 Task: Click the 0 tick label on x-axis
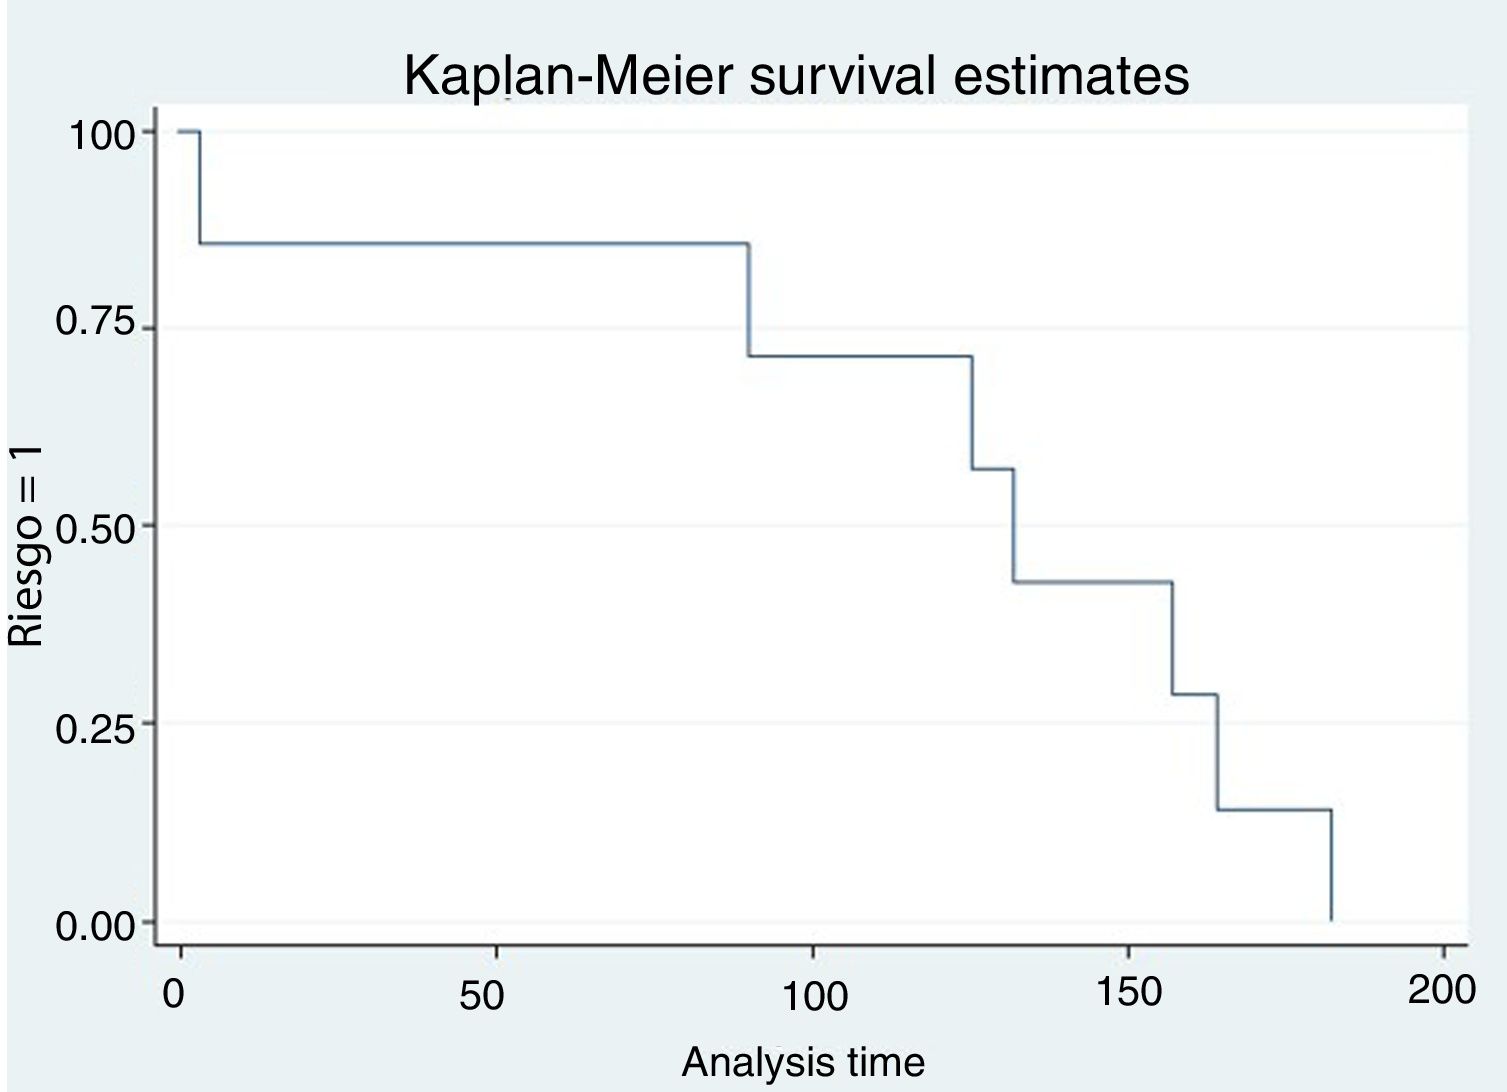click(175, 995)
